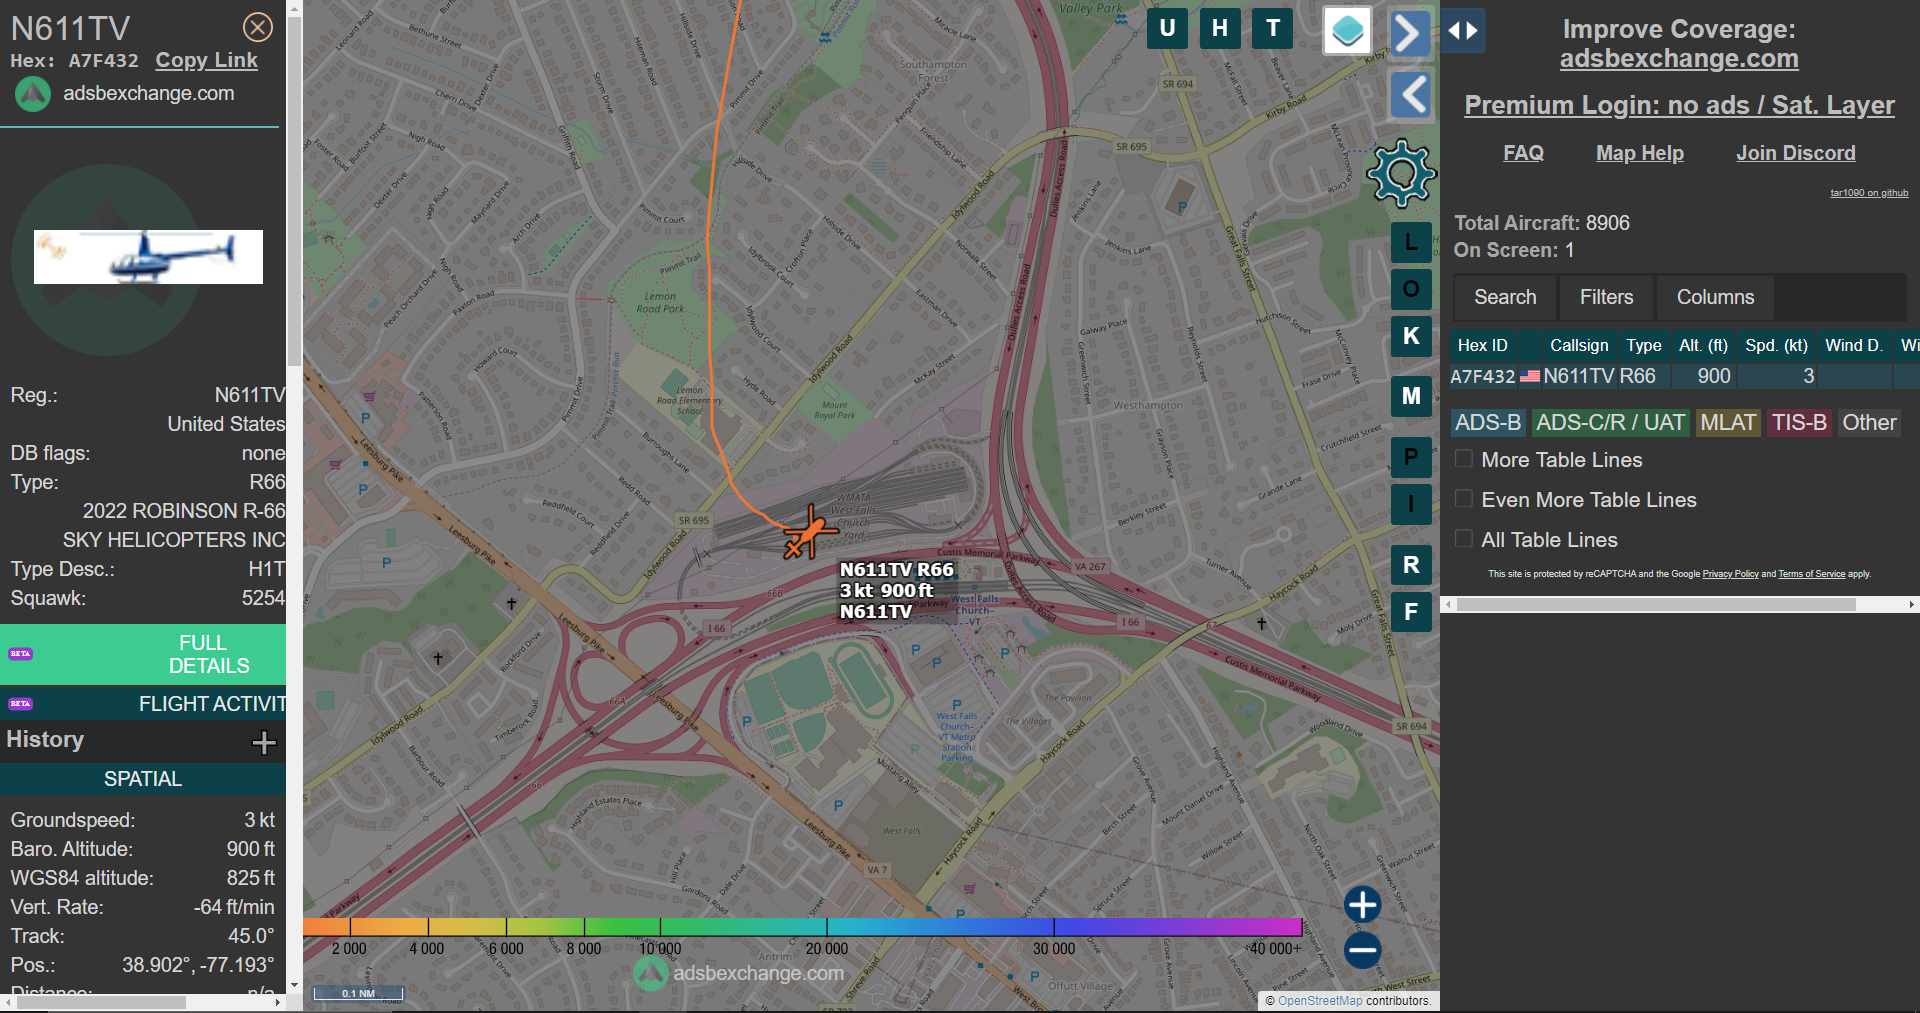
Task: Click Join Discord link
Action: [x=1796, y=153]
